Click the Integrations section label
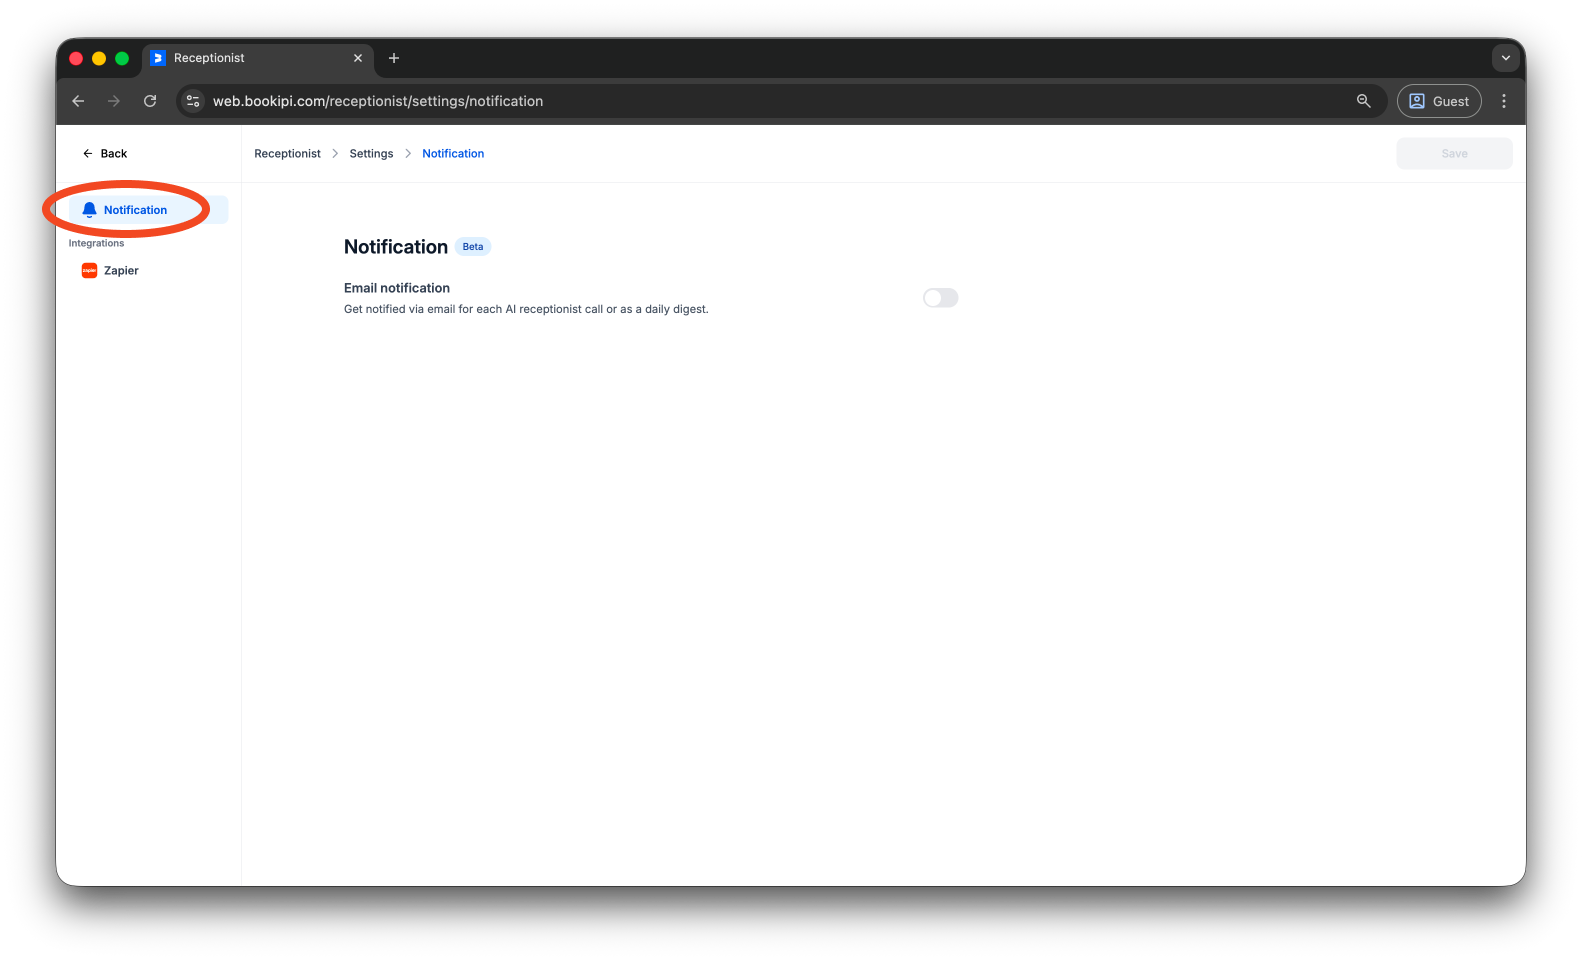Screen dimensions: 1582x960 point(96,243)
